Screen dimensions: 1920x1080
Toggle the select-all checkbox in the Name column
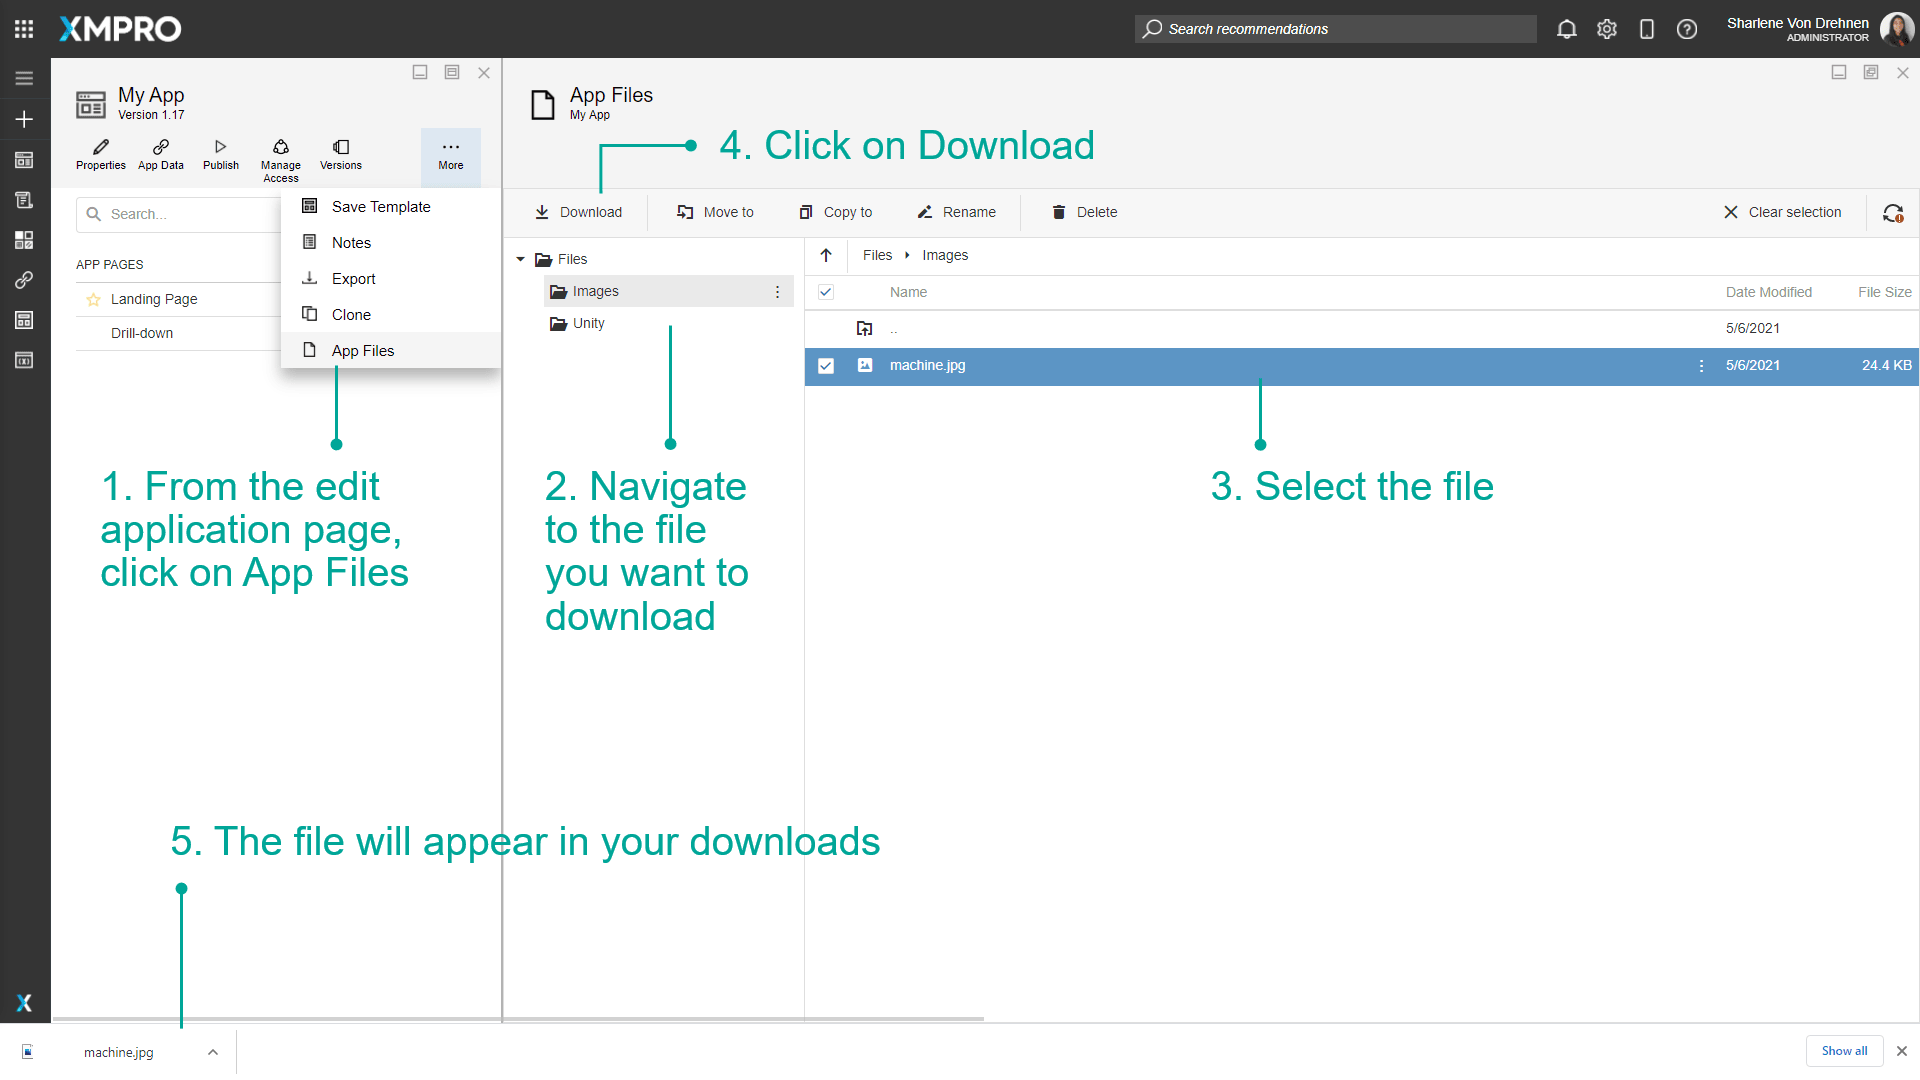(x=826, y=292)
